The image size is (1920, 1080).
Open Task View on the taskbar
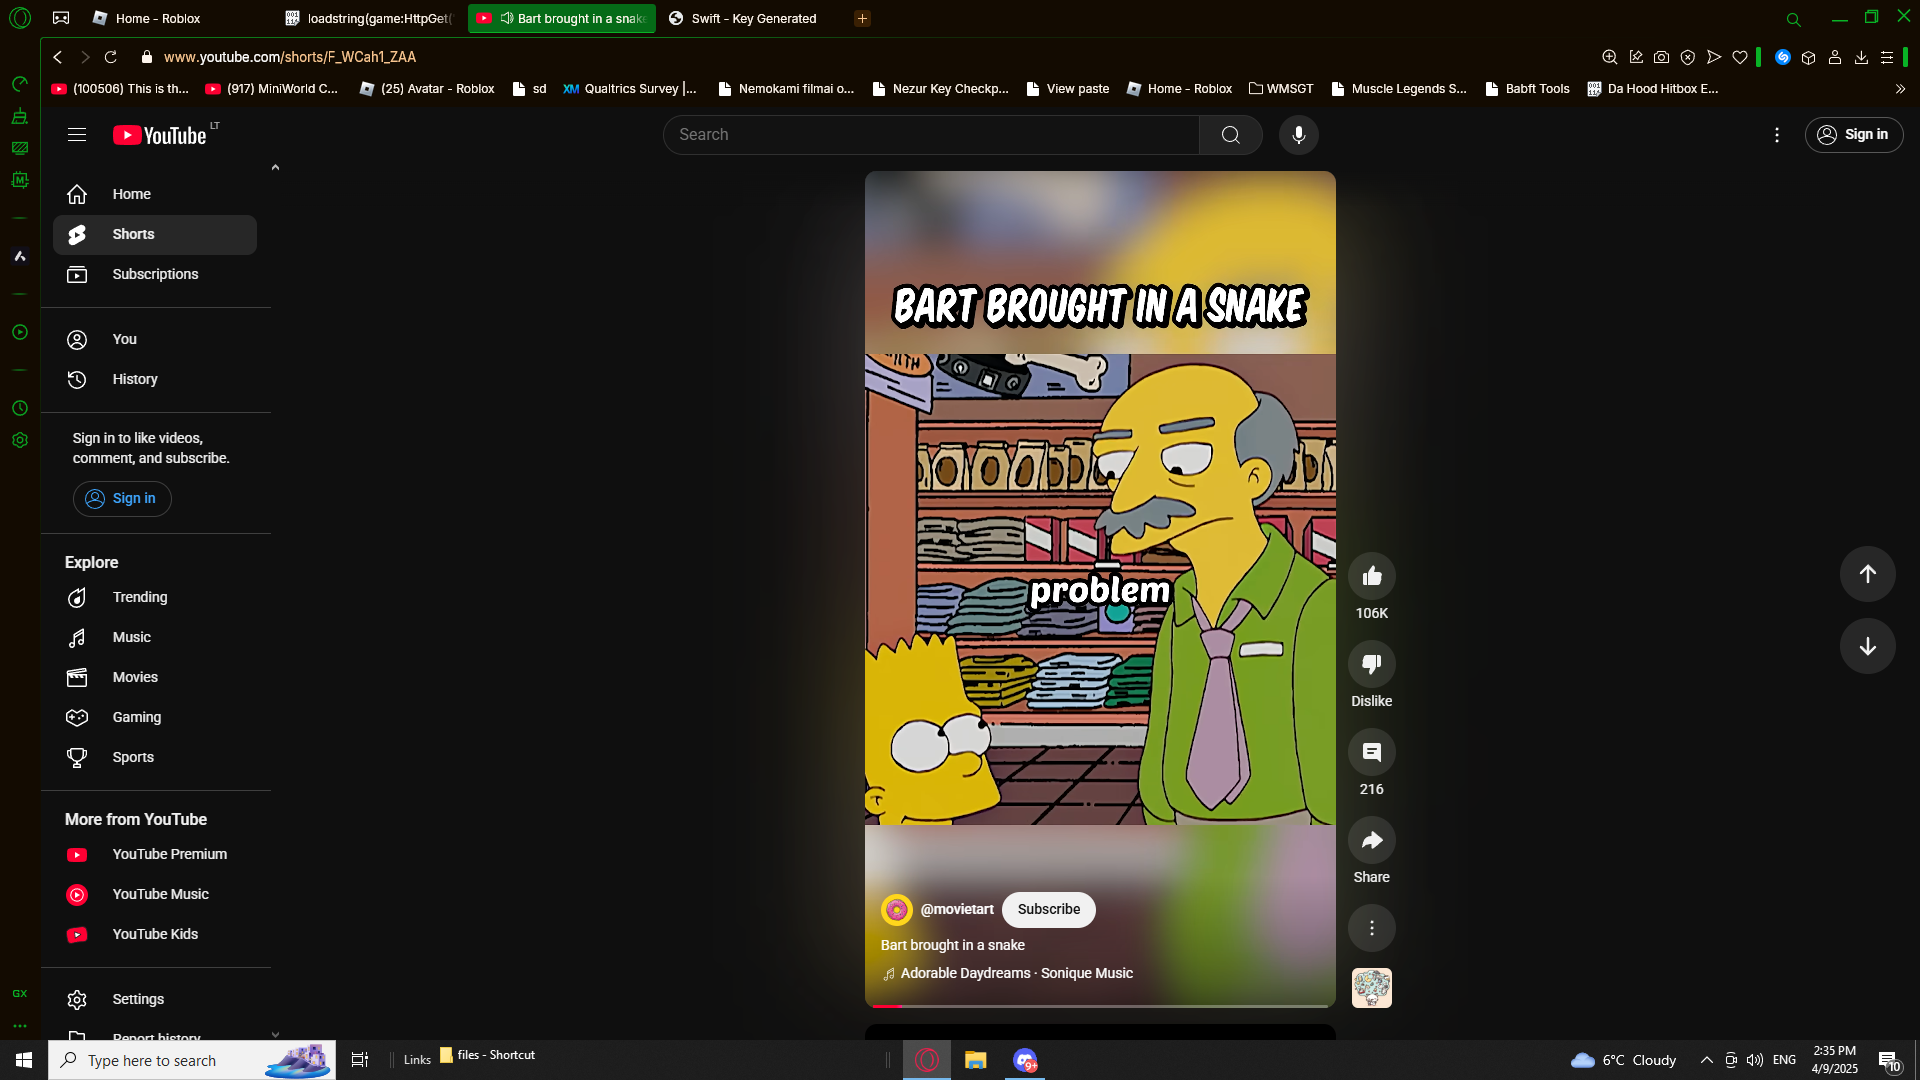[360, 1060]
